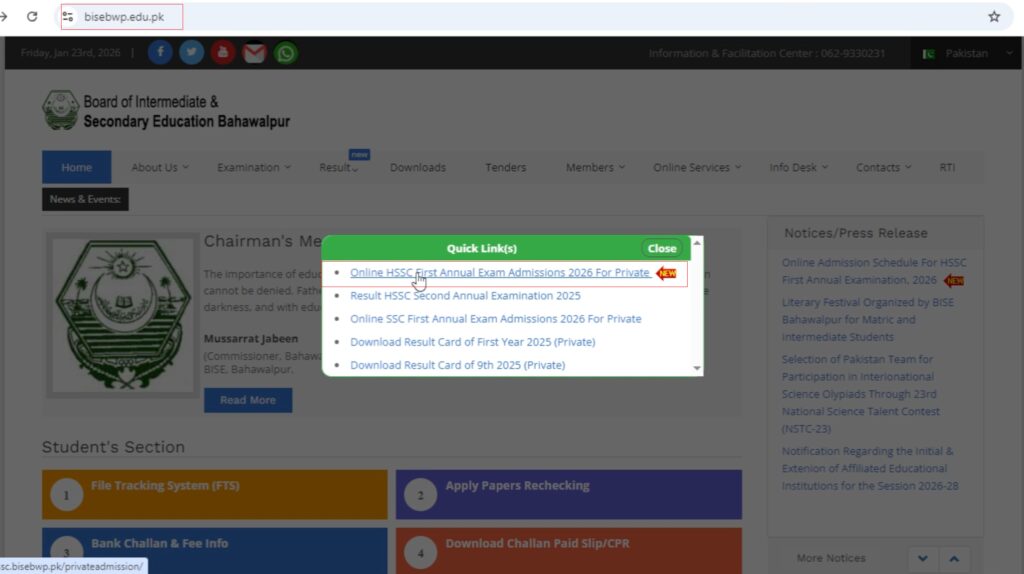Expand the About Us dropdown menu
This screenshot has height=574, width=1024.
(160, 168)
